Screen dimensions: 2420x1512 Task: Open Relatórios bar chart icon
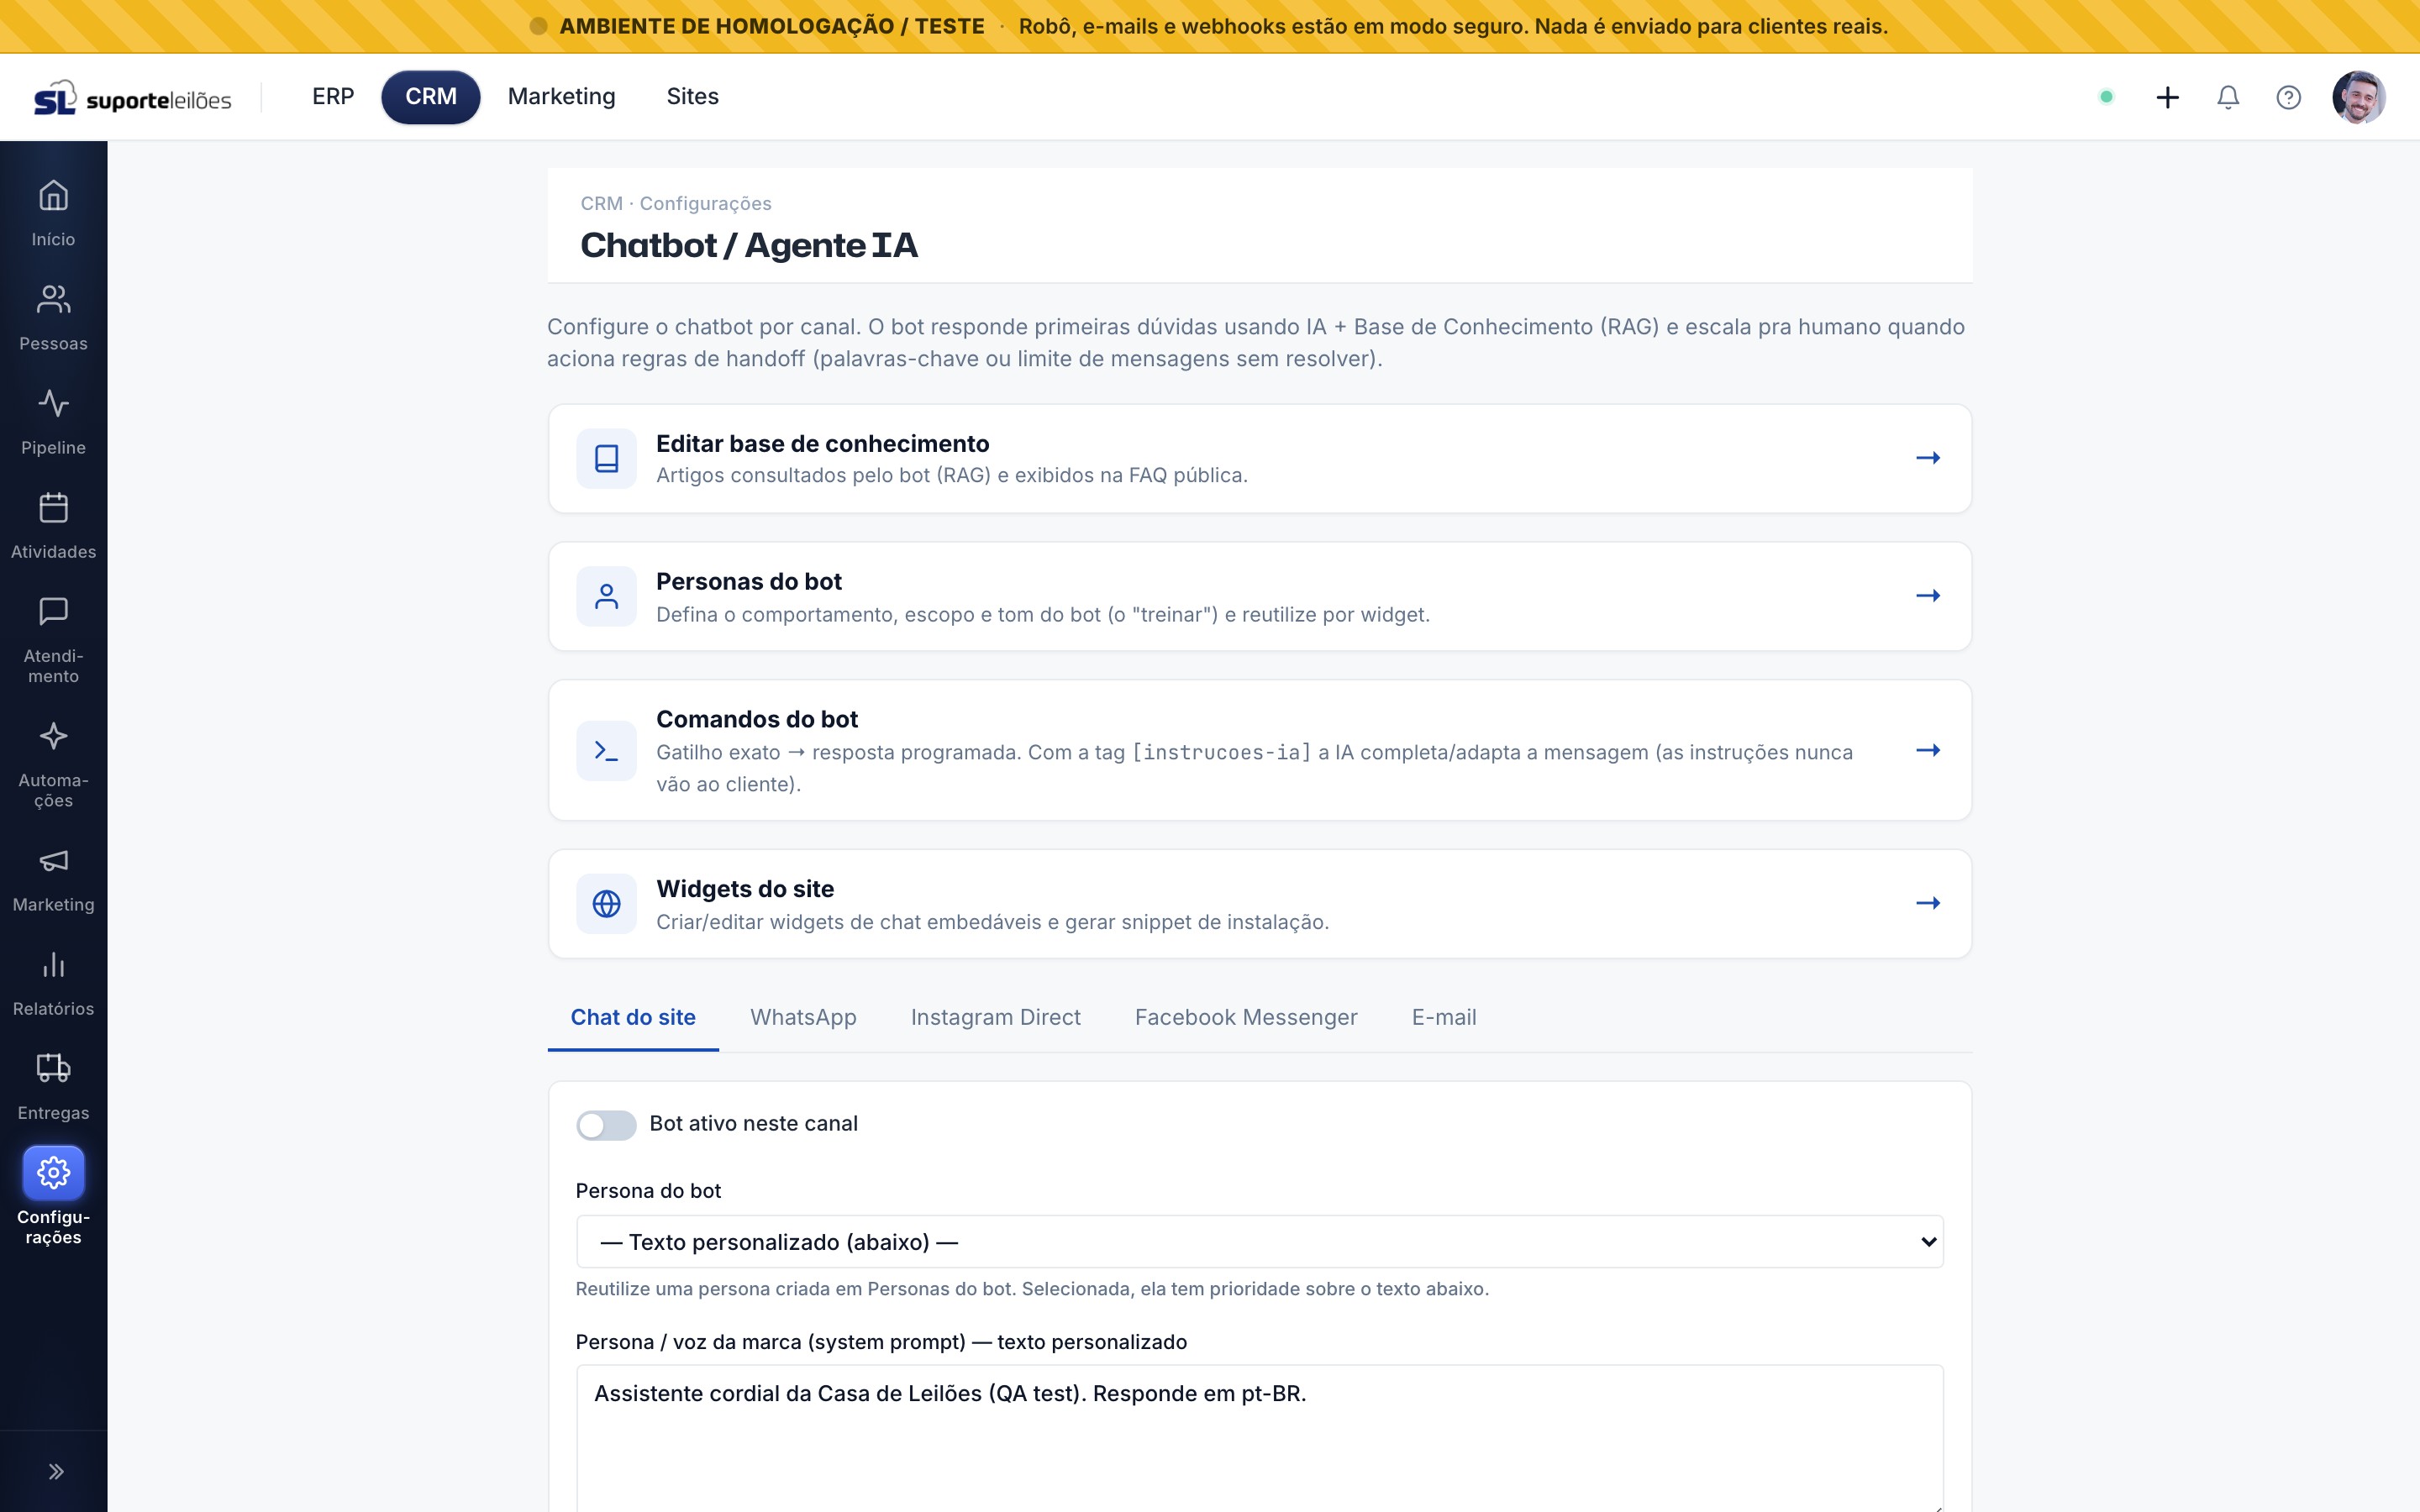pyautogui.click(x=53, y=964)
